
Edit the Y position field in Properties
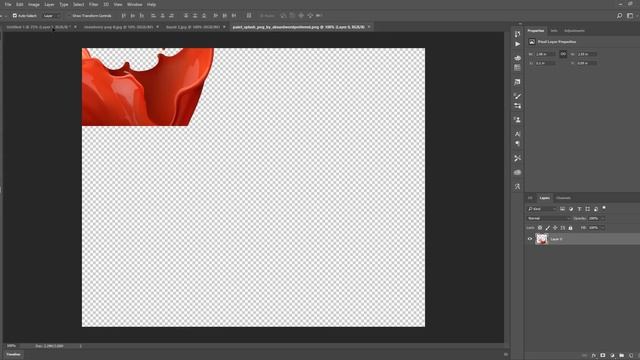tap(587, 63)
